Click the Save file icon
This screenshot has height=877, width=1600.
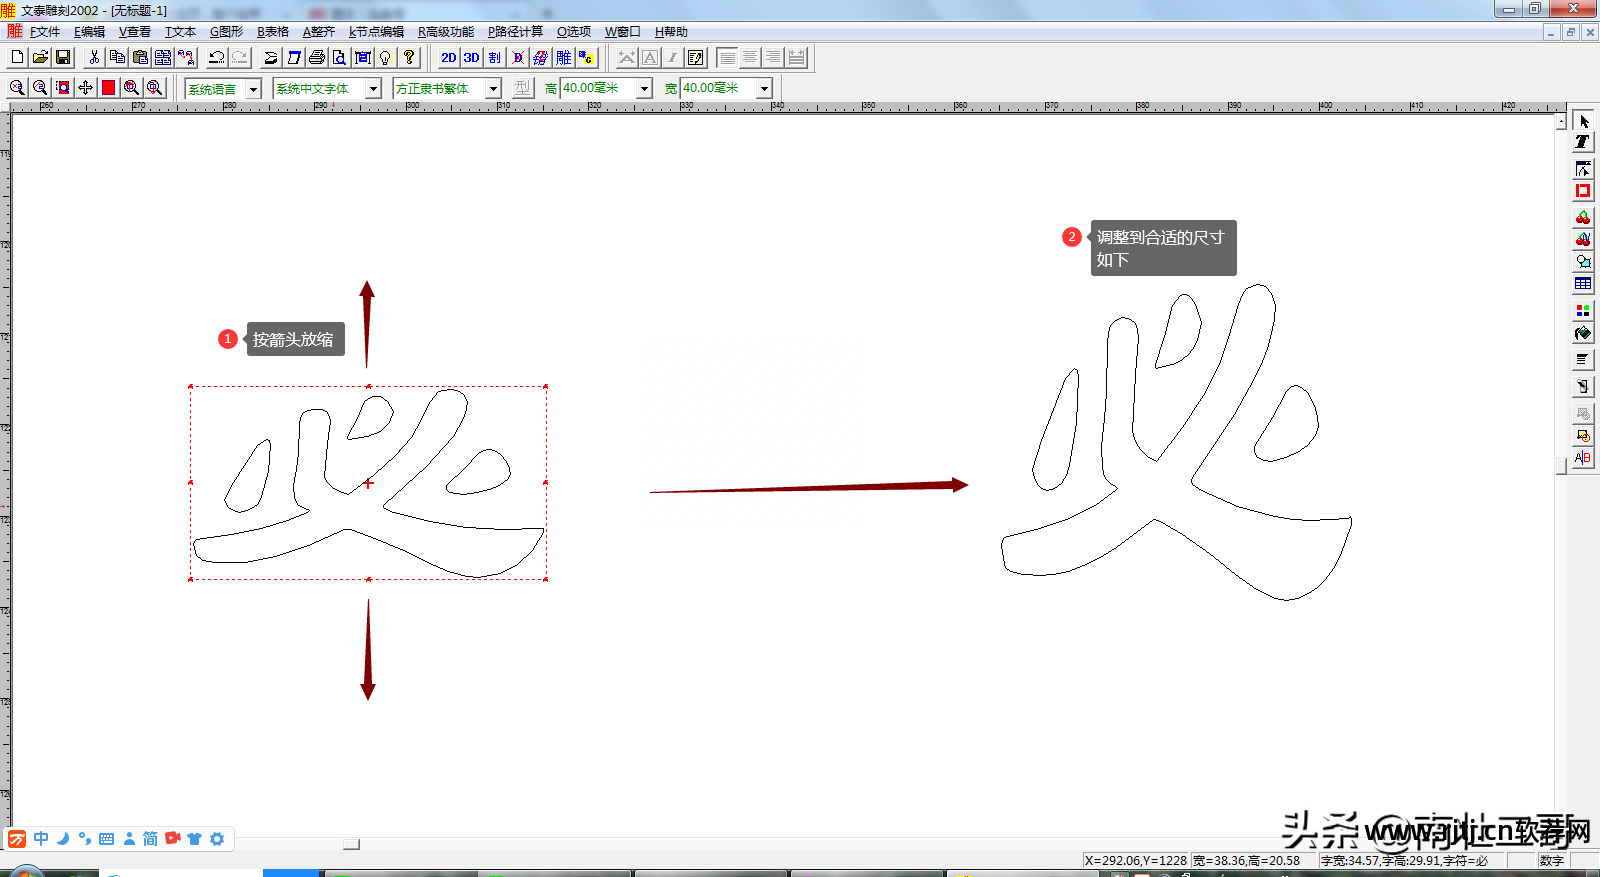[63, 58]
